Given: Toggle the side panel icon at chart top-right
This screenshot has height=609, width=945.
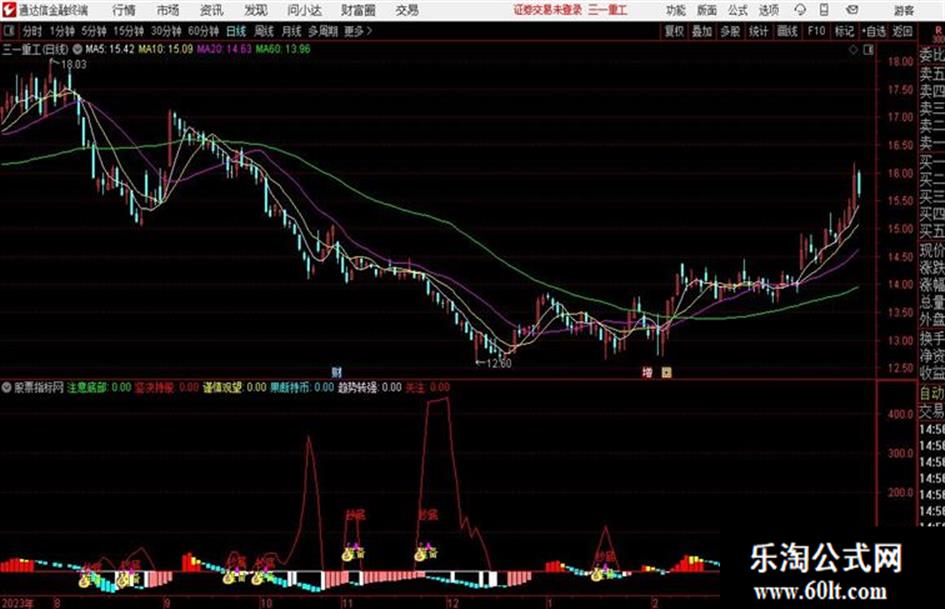Looking at the screenshot, I should pyautogui.click(x=868, y=50).
